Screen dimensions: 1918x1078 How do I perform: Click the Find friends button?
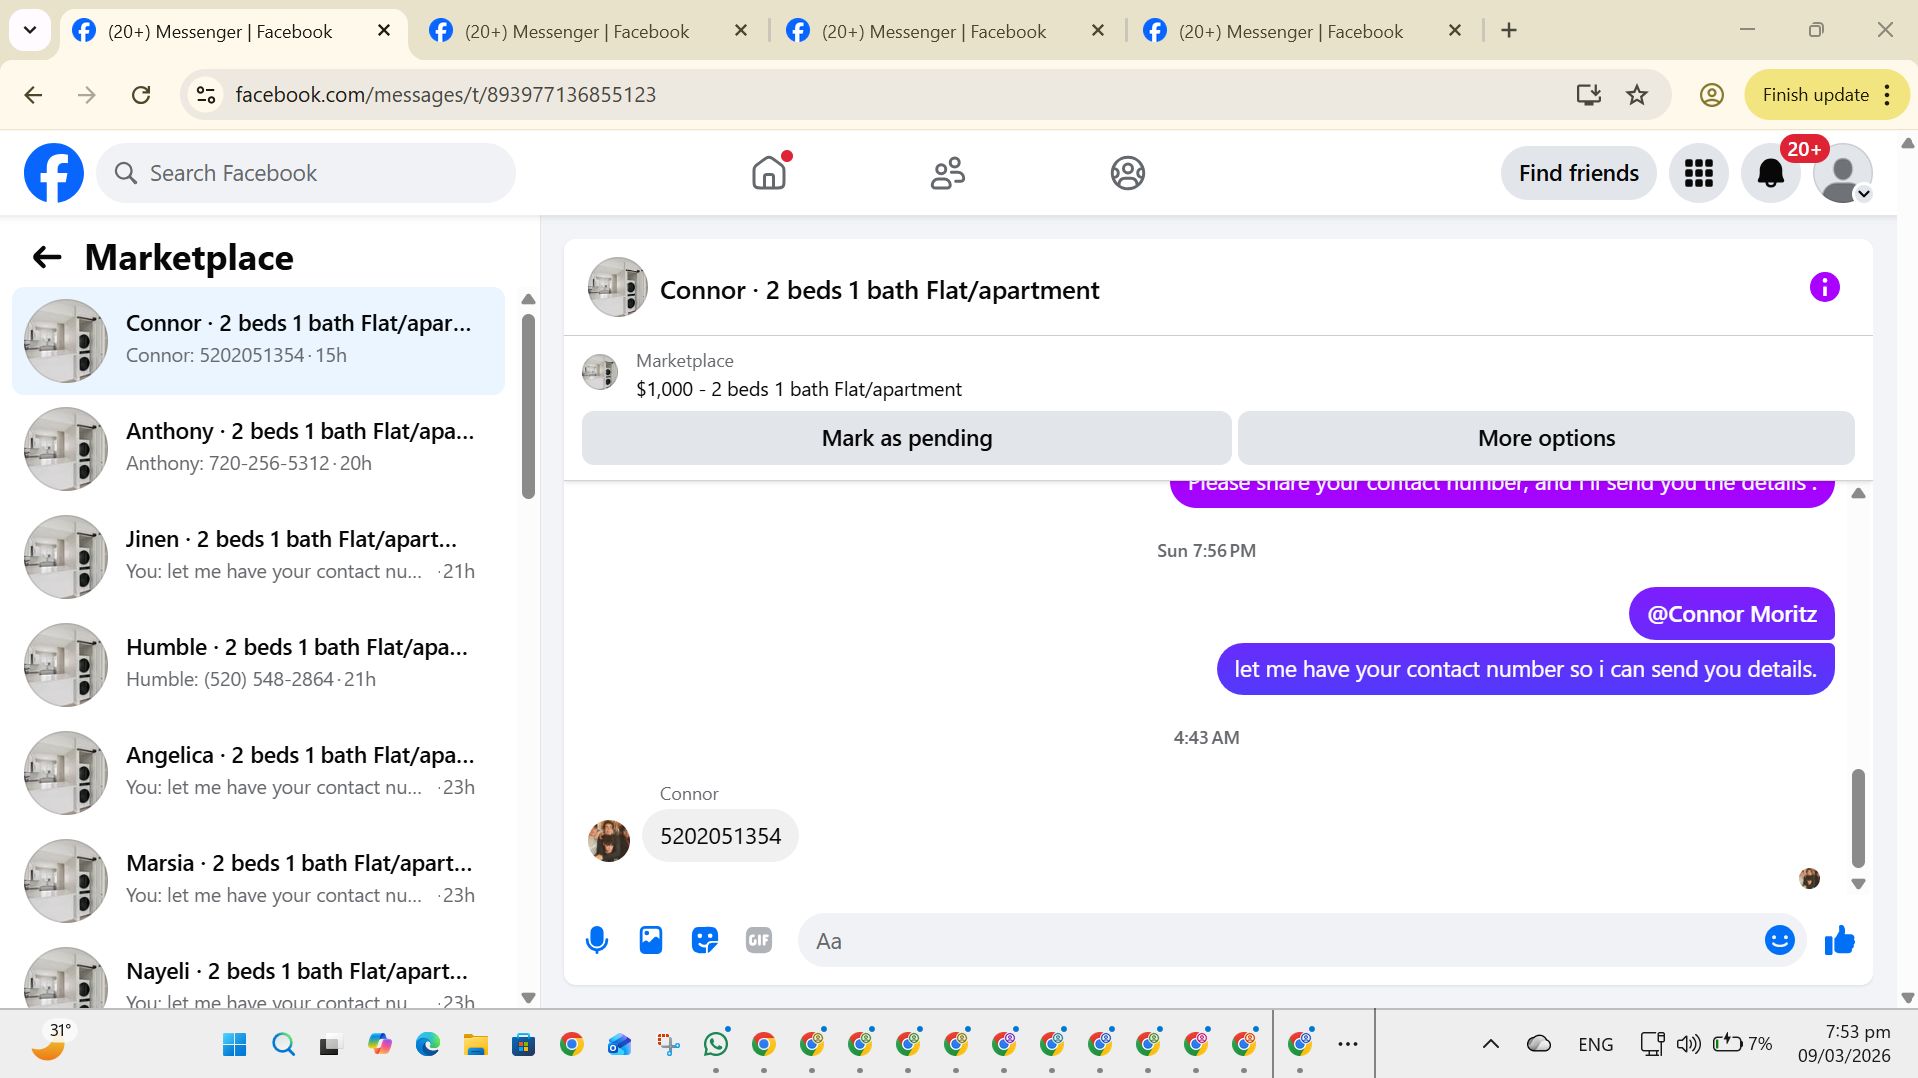point(1578,173)
